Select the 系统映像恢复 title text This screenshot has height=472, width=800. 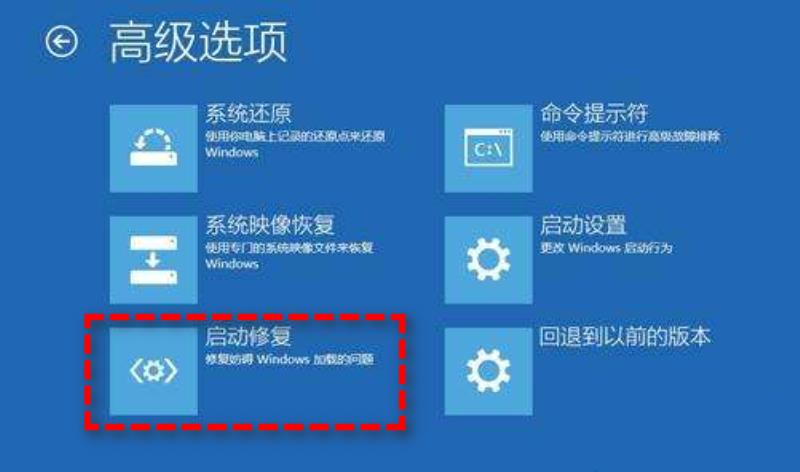270,225
